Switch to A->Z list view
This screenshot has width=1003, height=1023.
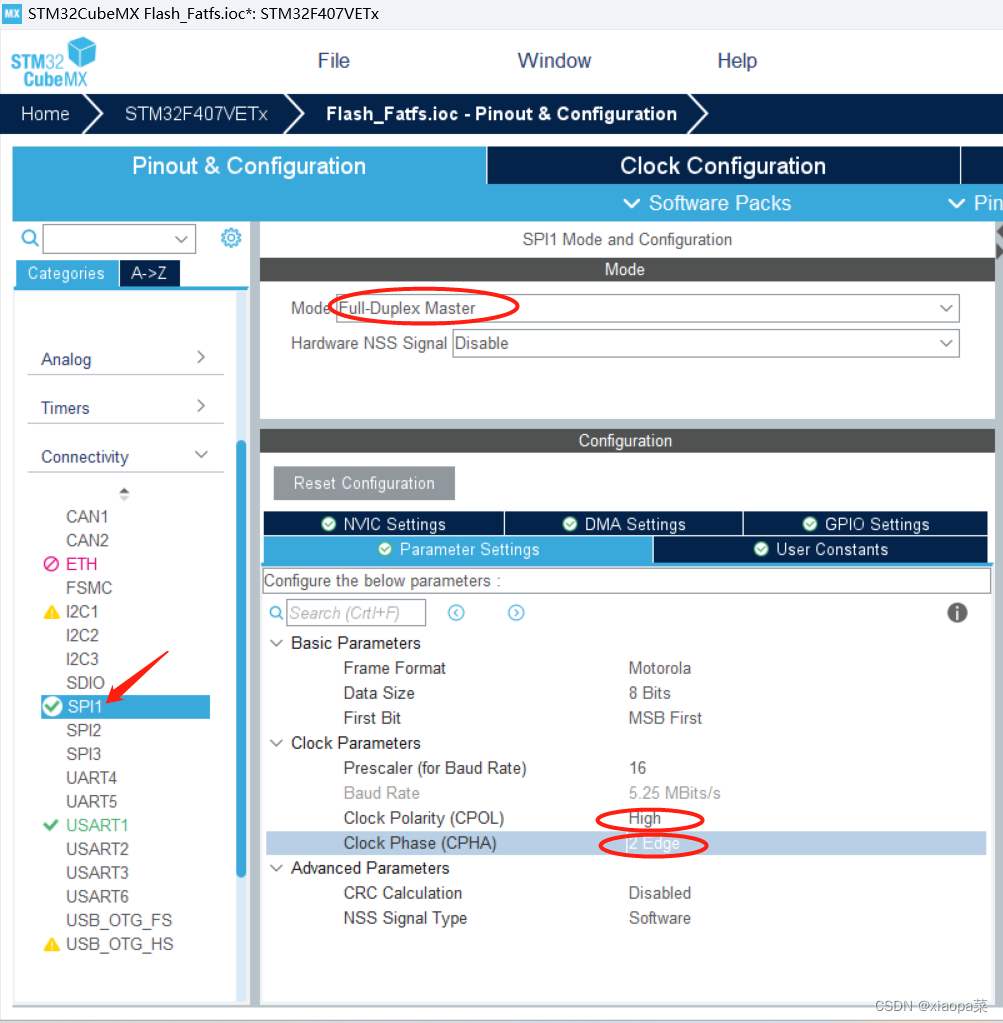pyautogui.click(x=149, y=273)
